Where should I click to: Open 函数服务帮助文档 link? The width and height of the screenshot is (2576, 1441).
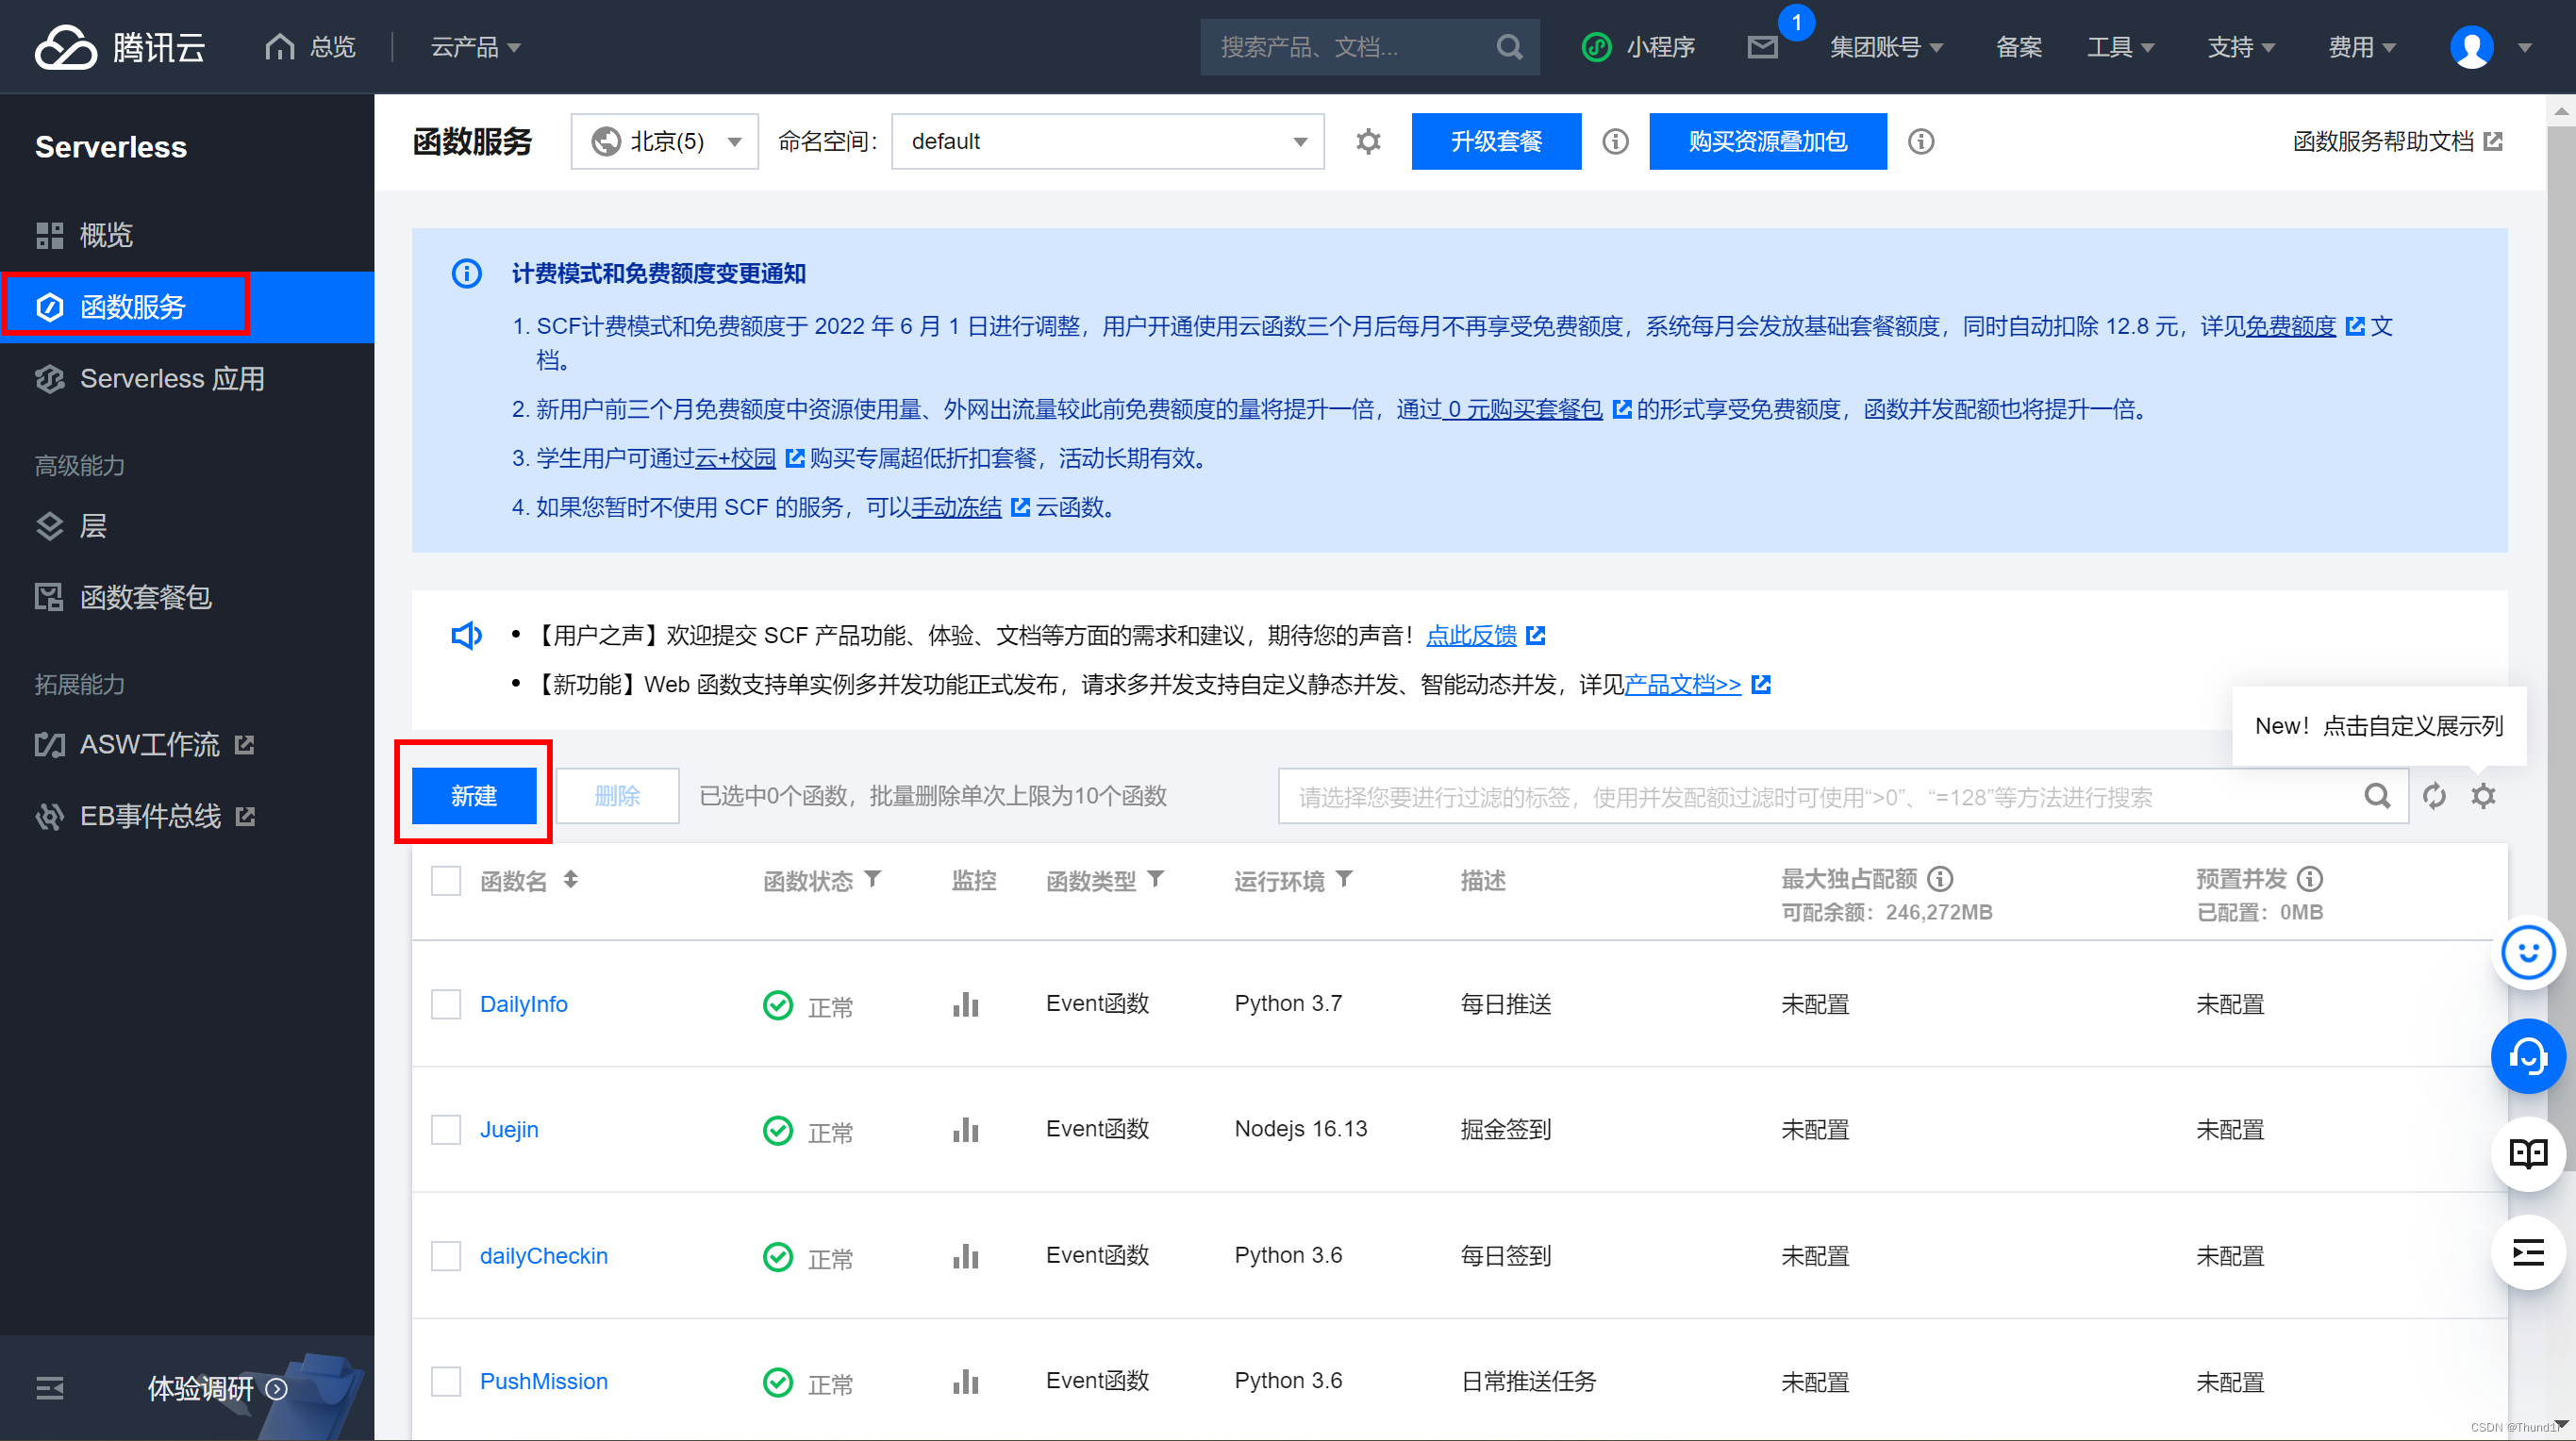[2396, 141]
